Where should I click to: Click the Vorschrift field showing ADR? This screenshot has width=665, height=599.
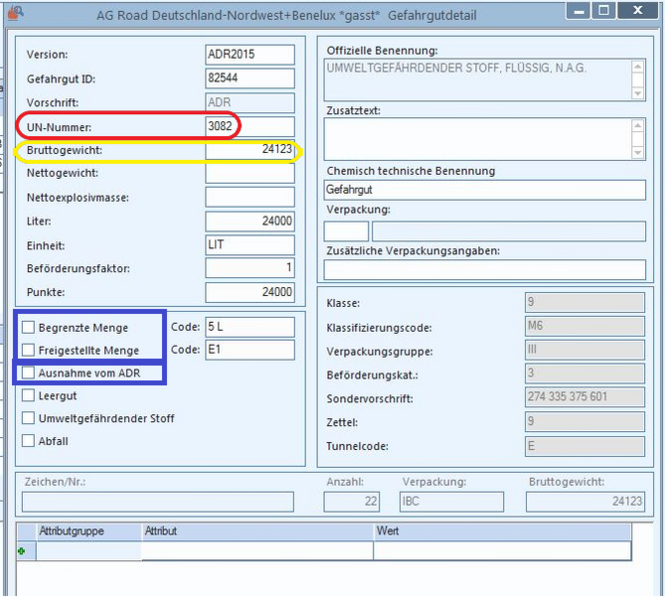click(250, 102)
